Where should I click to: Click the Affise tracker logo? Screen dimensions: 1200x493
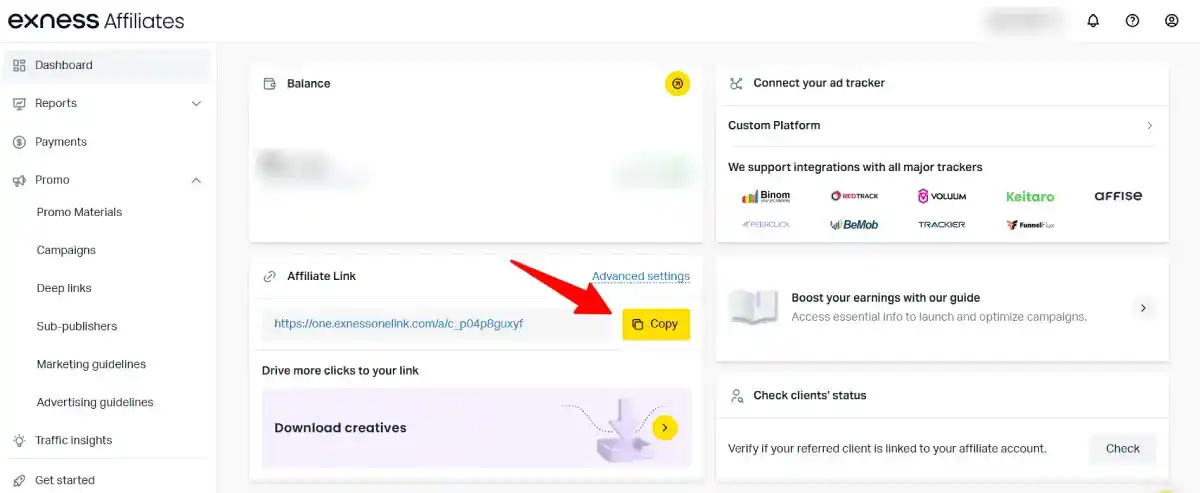click(1118, 196)
